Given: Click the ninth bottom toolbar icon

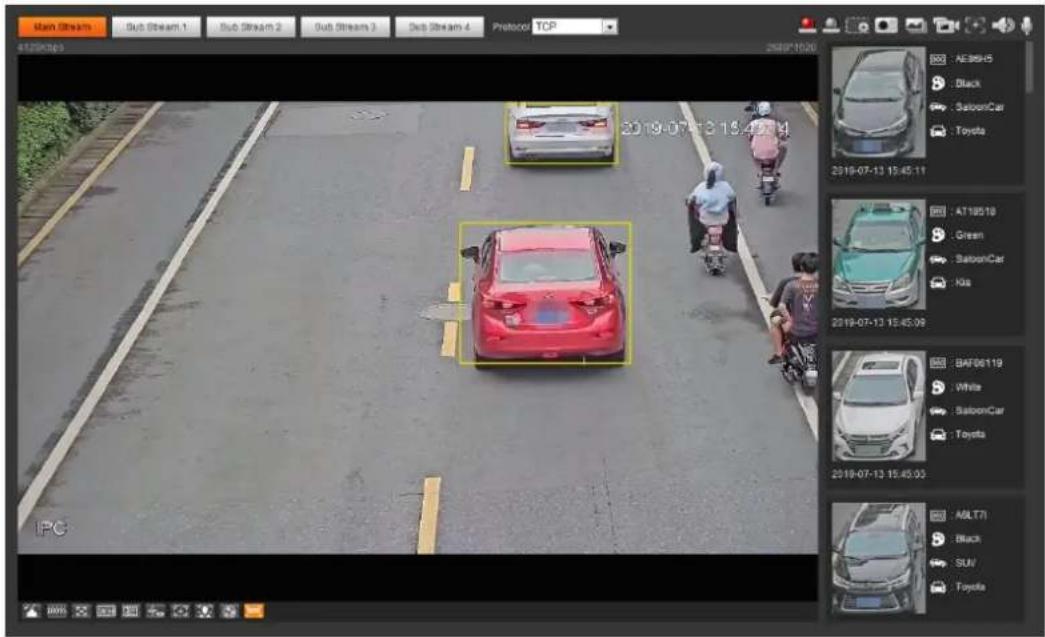Looking at the screenshot, I should [229, 611].
